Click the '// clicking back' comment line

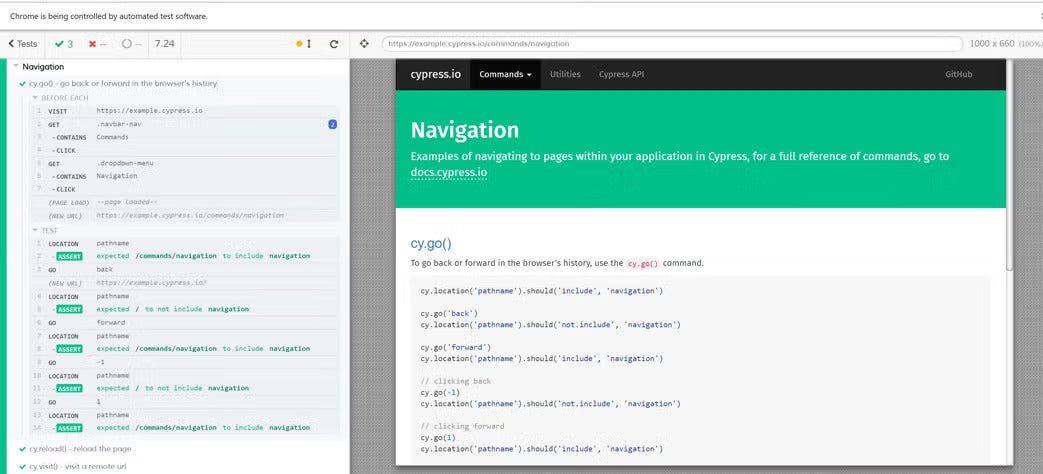coord(456,381)
